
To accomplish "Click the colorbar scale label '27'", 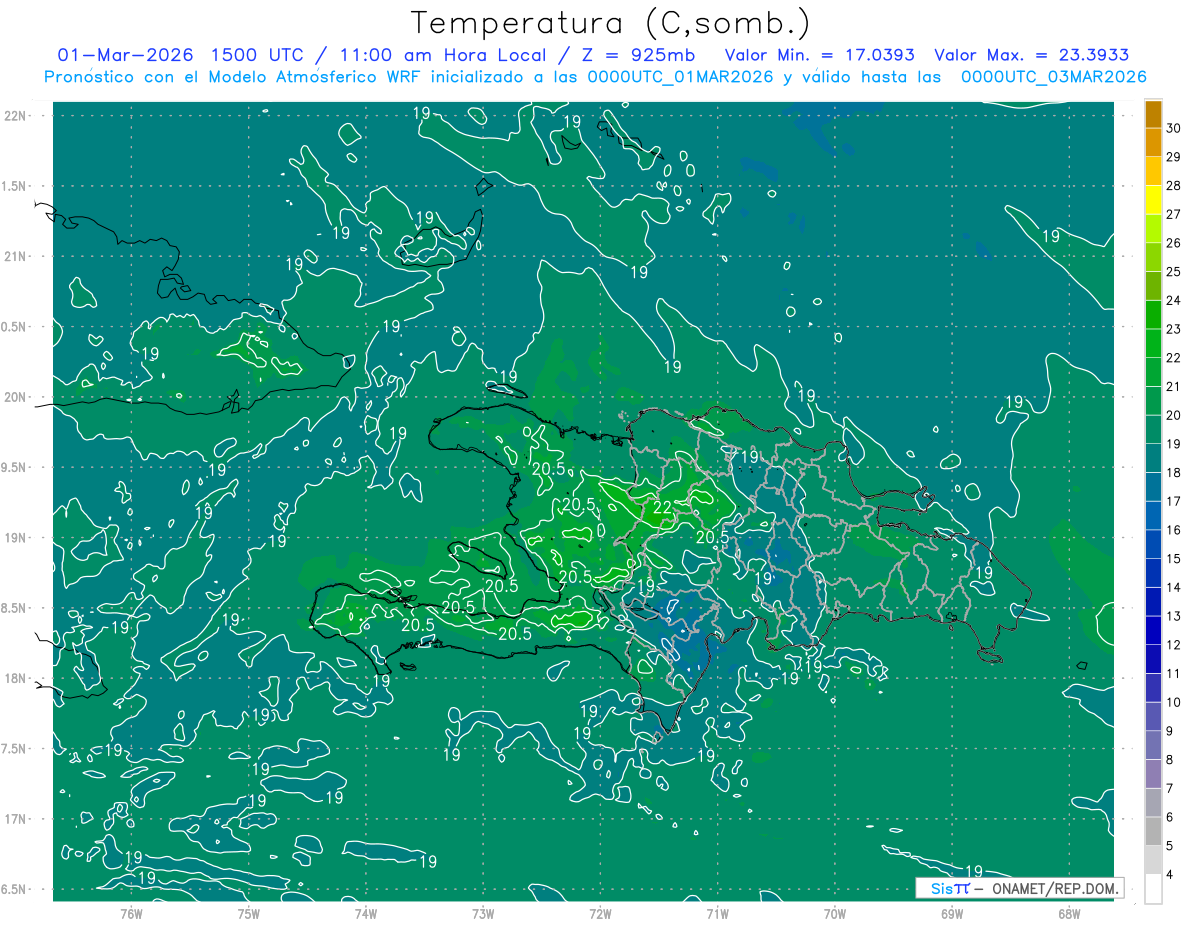I will (x=1174, y=214).
